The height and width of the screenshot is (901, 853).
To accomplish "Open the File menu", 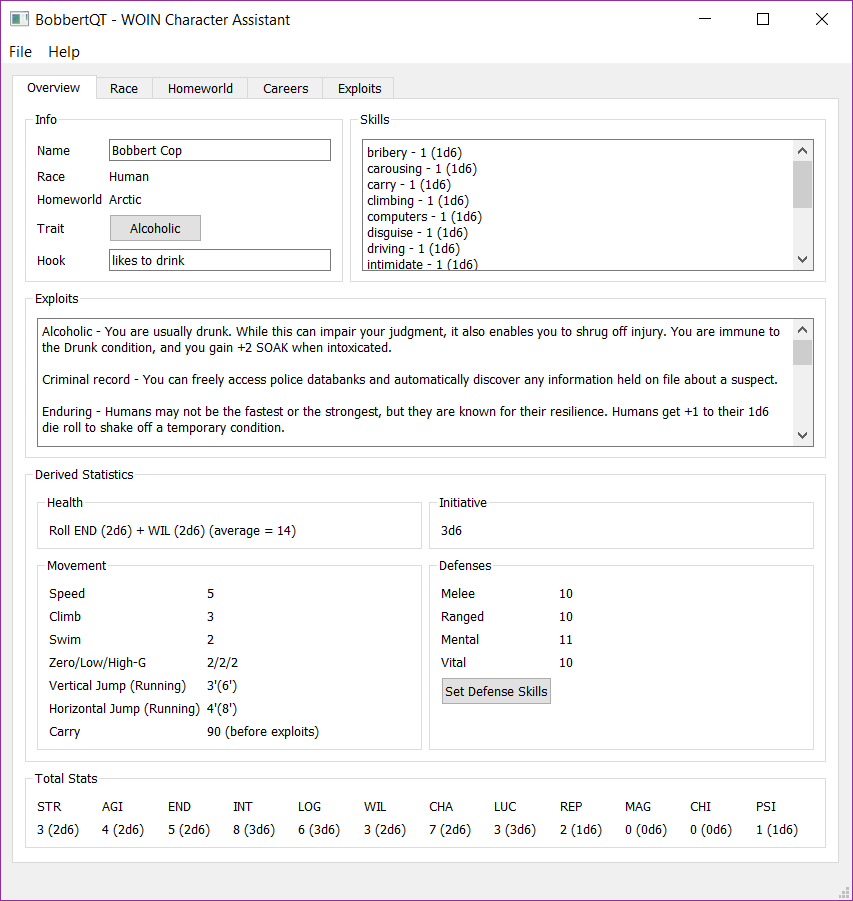I will tap(20, 52).
